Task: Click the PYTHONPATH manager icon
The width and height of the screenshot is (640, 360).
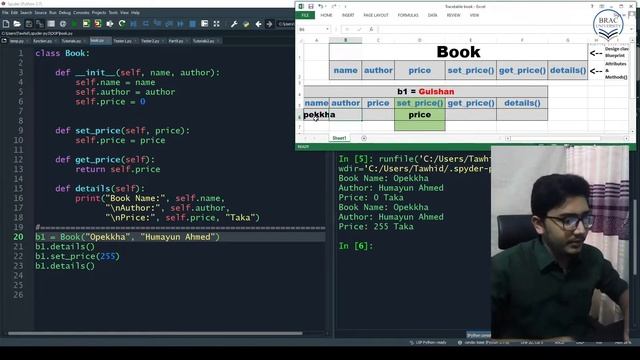Action: tap(246, 24)
